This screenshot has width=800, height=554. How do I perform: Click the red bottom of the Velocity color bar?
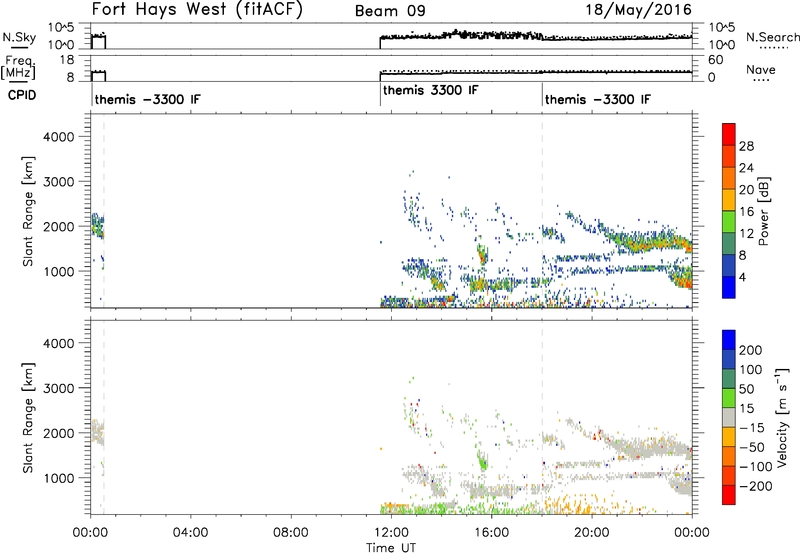tap(729, 495)
